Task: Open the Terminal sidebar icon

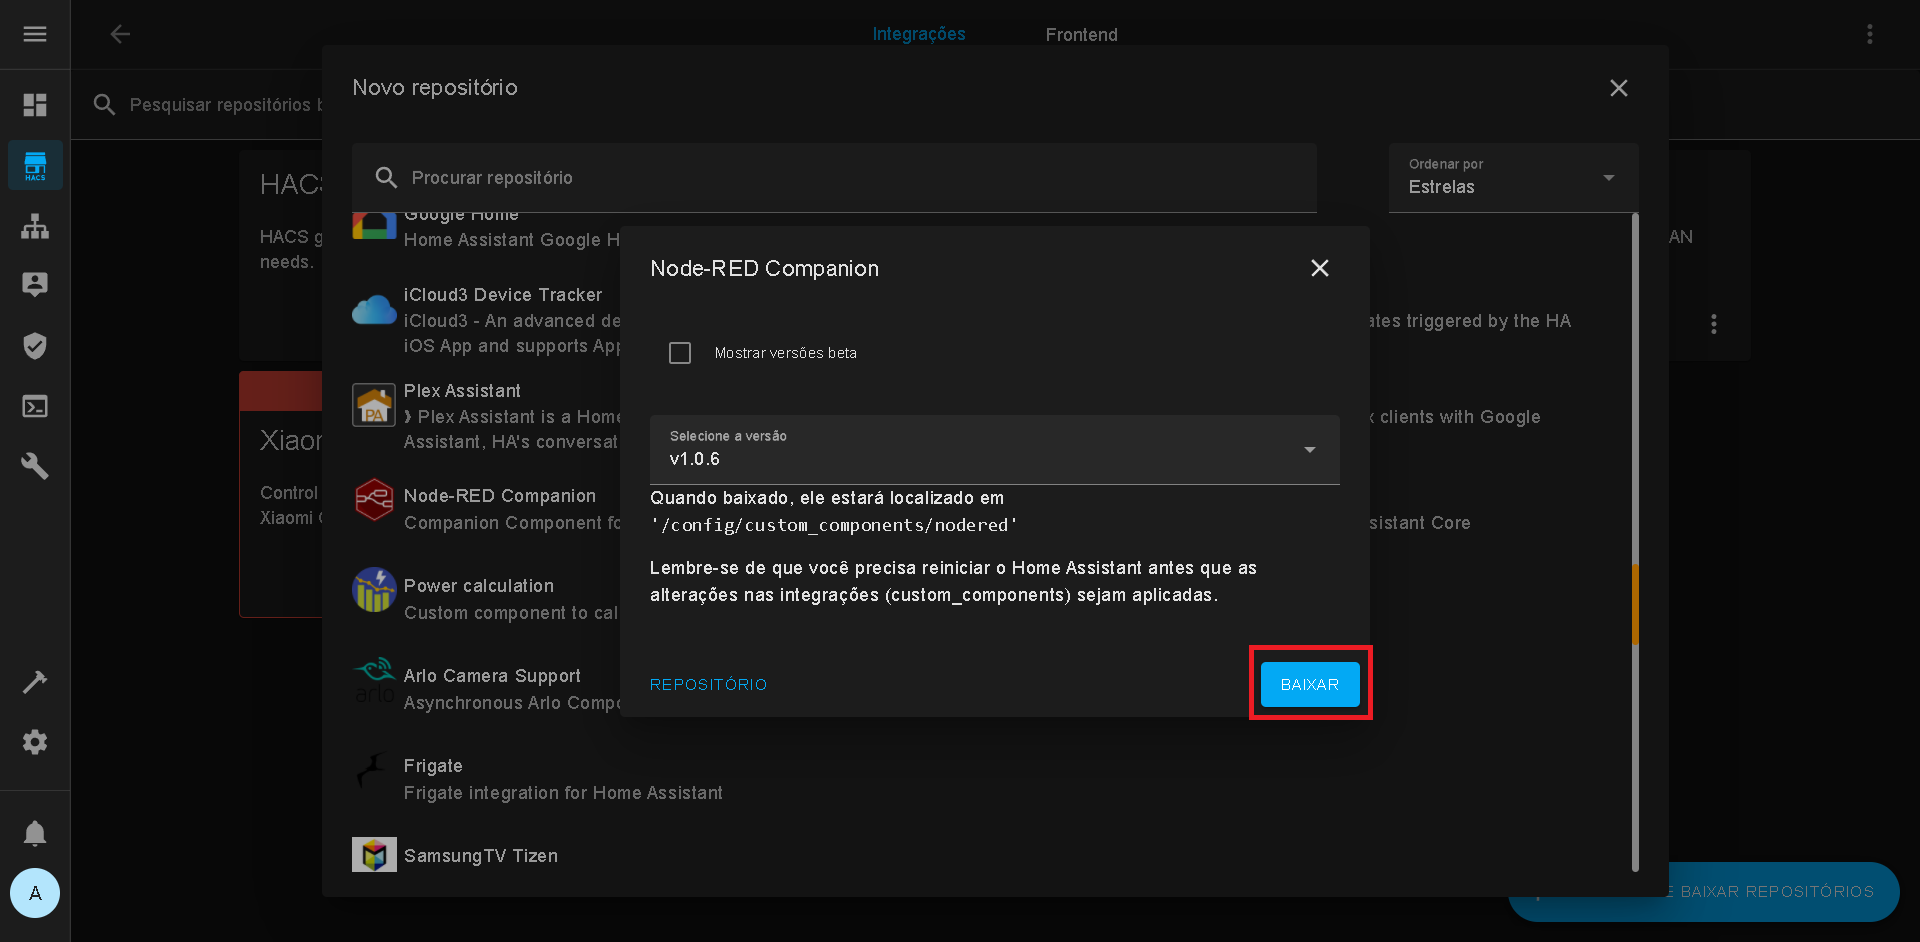Action: pyautogui.click(x=35, y=406)
